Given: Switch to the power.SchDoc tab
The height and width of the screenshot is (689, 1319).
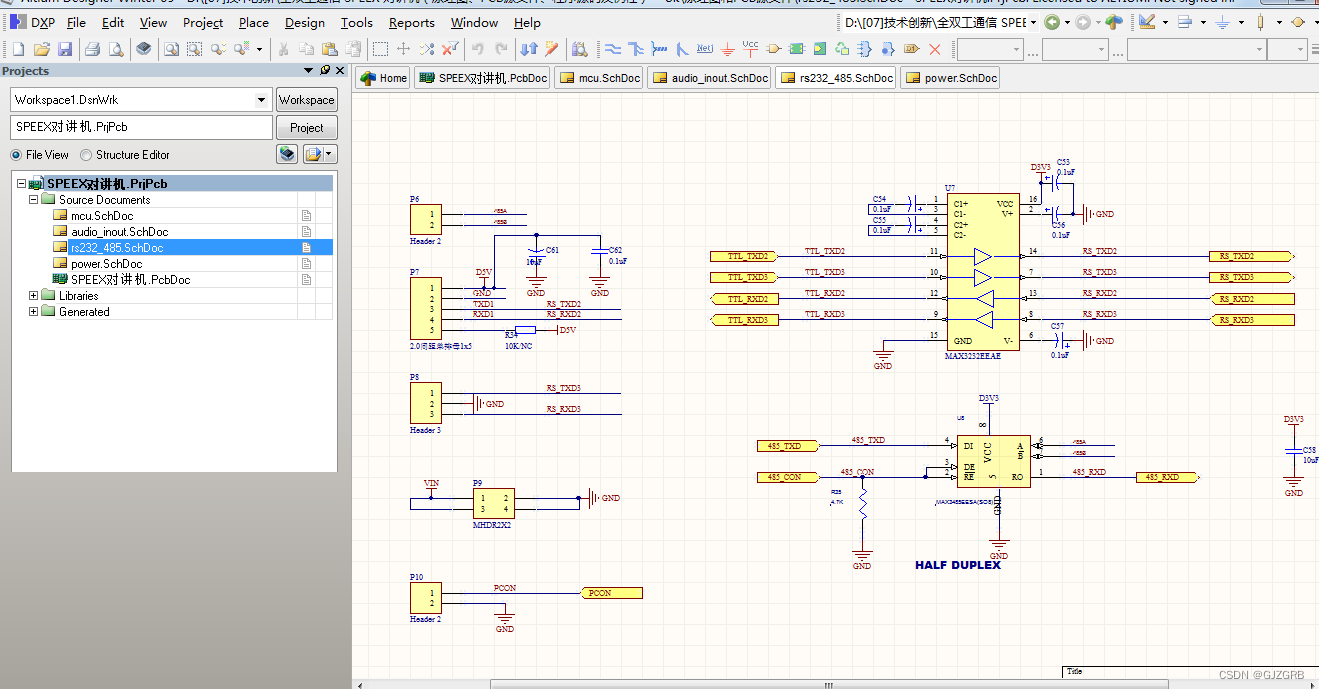Looking at the screenshot, I should (951, 78).
